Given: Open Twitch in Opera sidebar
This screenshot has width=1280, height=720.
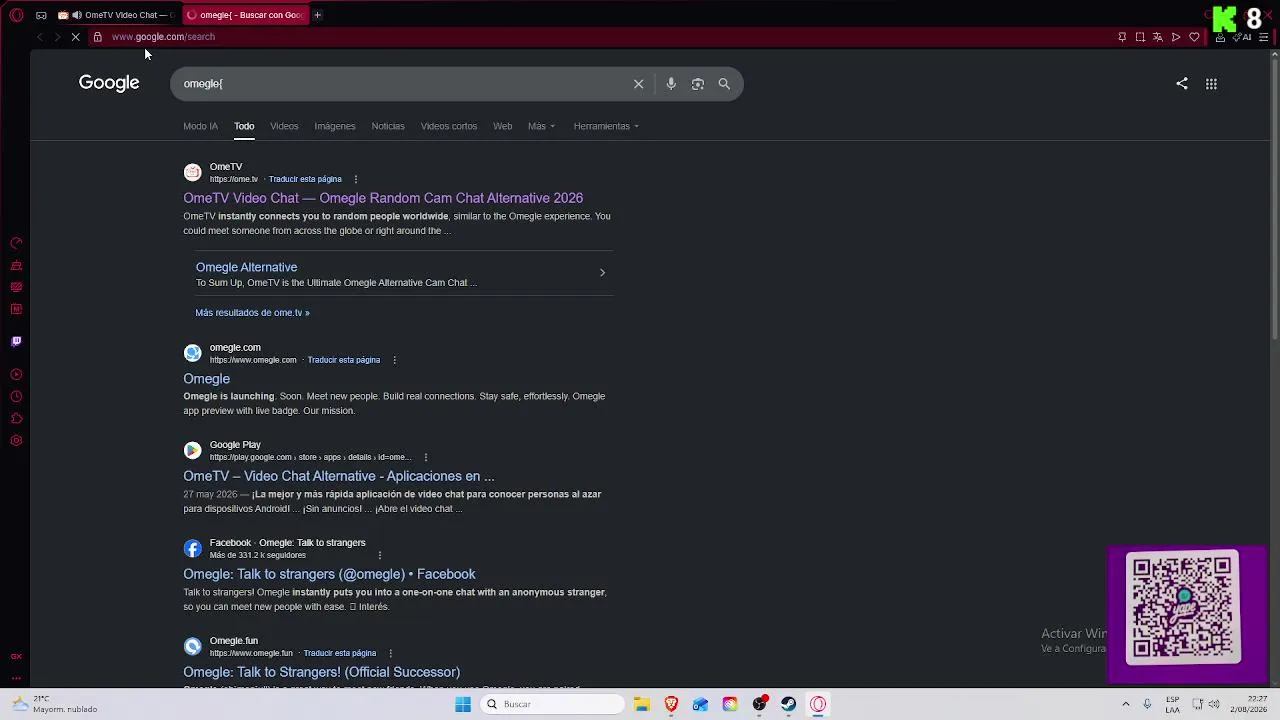Looking at the screenshot, I should tap(16, 341).
